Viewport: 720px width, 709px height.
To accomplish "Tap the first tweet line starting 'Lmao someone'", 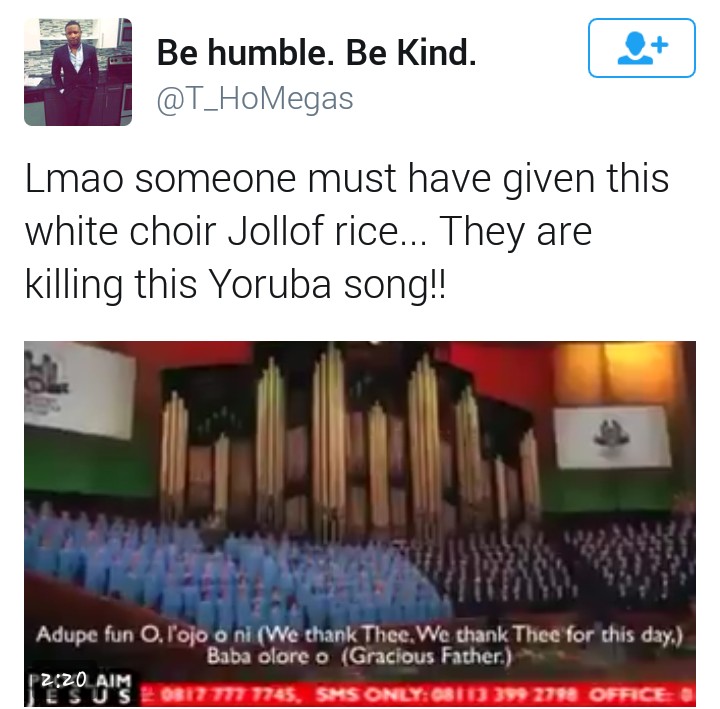I will pyautogui.click(x=347, y=180).
